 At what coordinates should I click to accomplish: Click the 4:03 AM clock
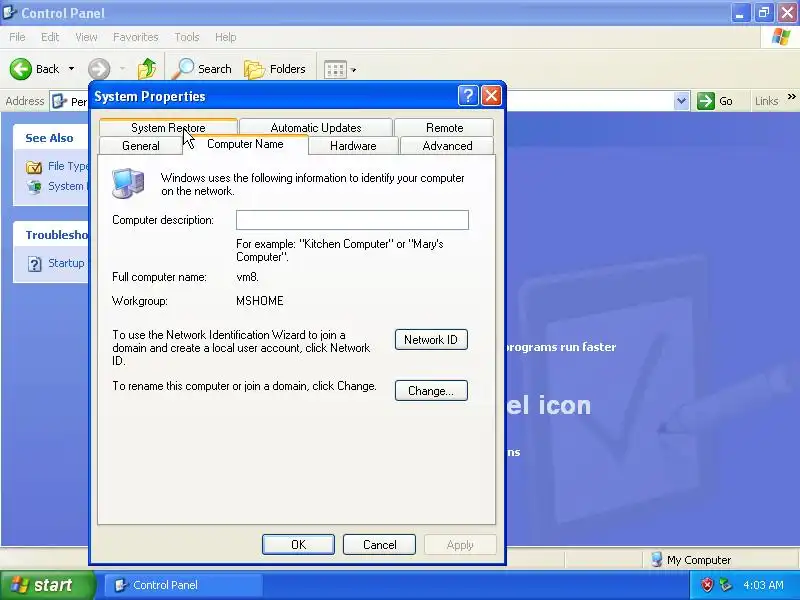pos(763,585)
